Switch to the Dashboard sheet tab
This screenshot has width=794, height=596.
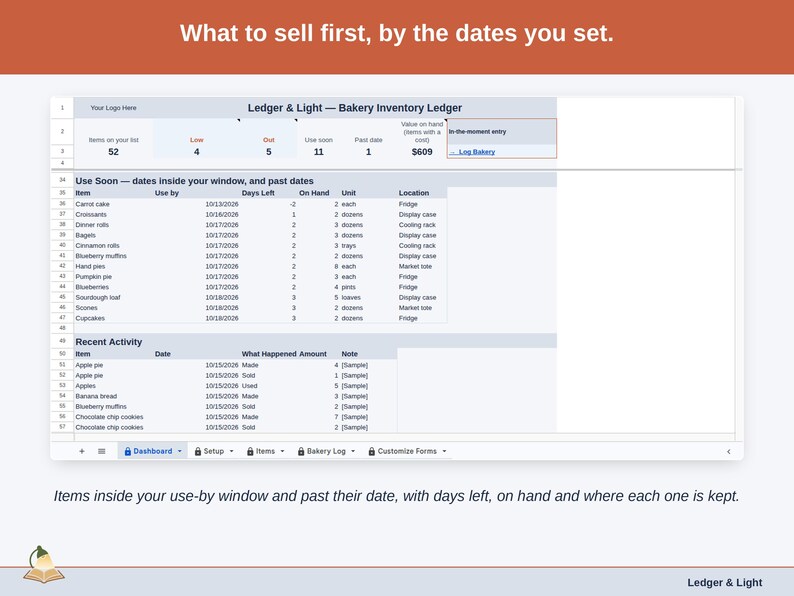pos(152,451)
